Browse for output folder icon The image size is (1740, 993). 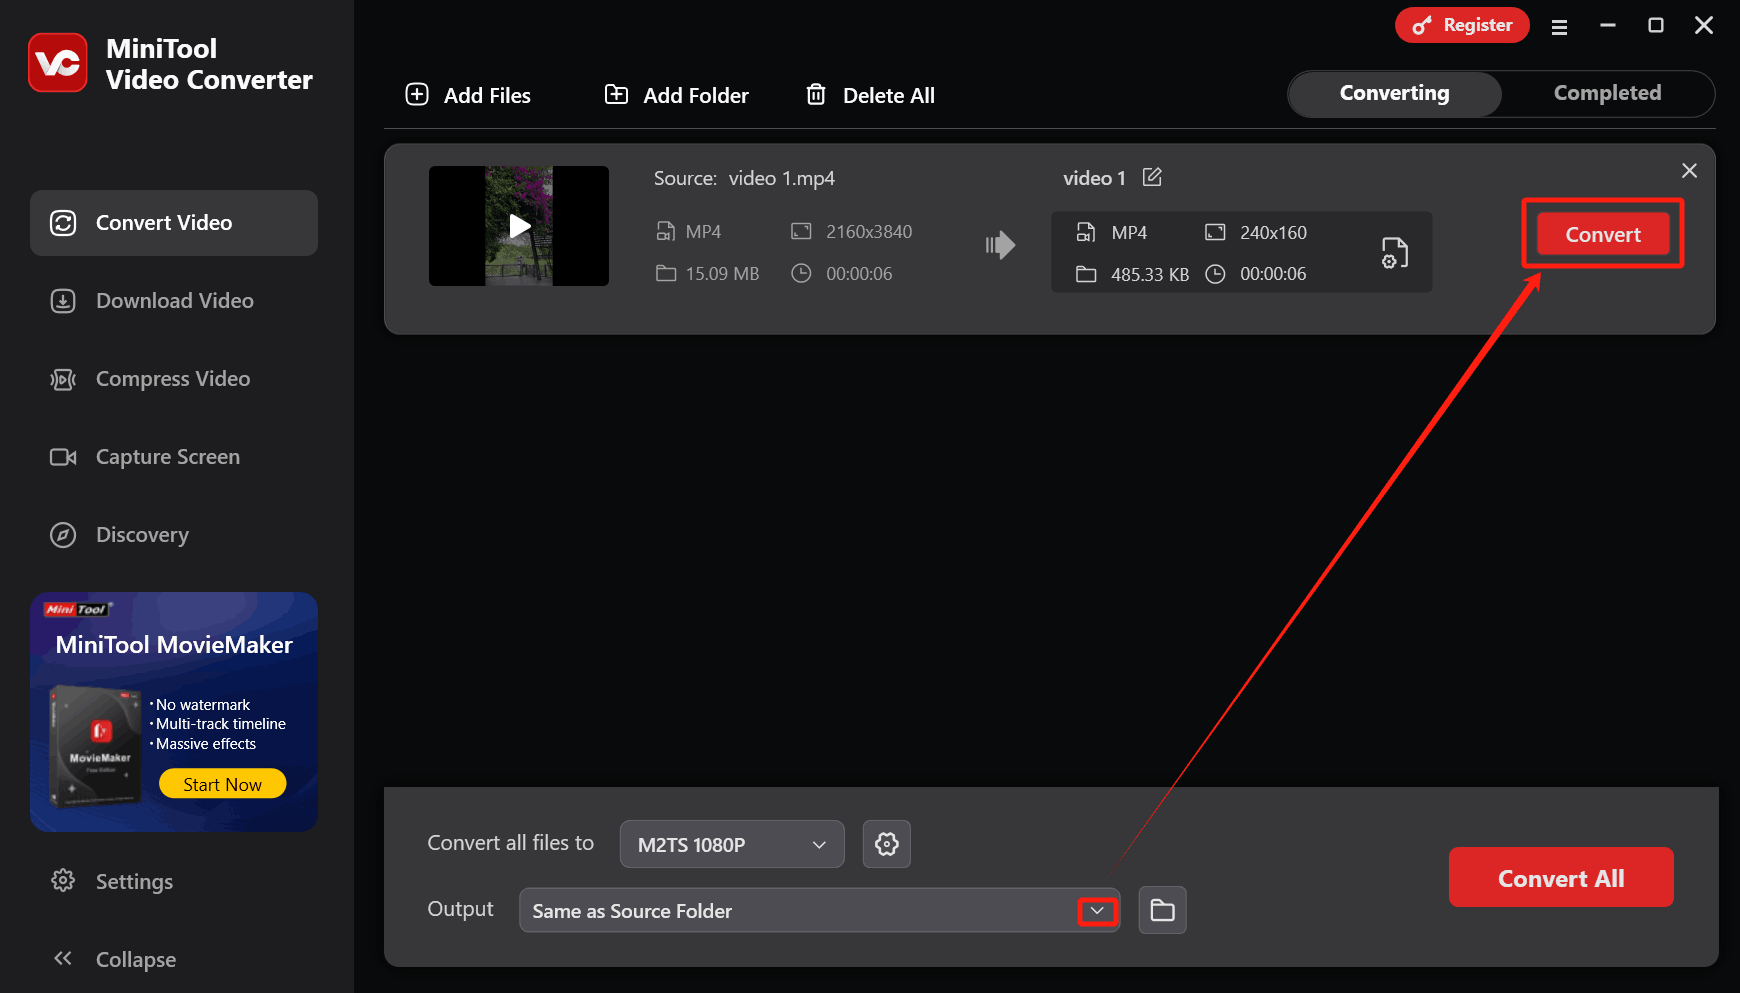[x=1162, y=910]
